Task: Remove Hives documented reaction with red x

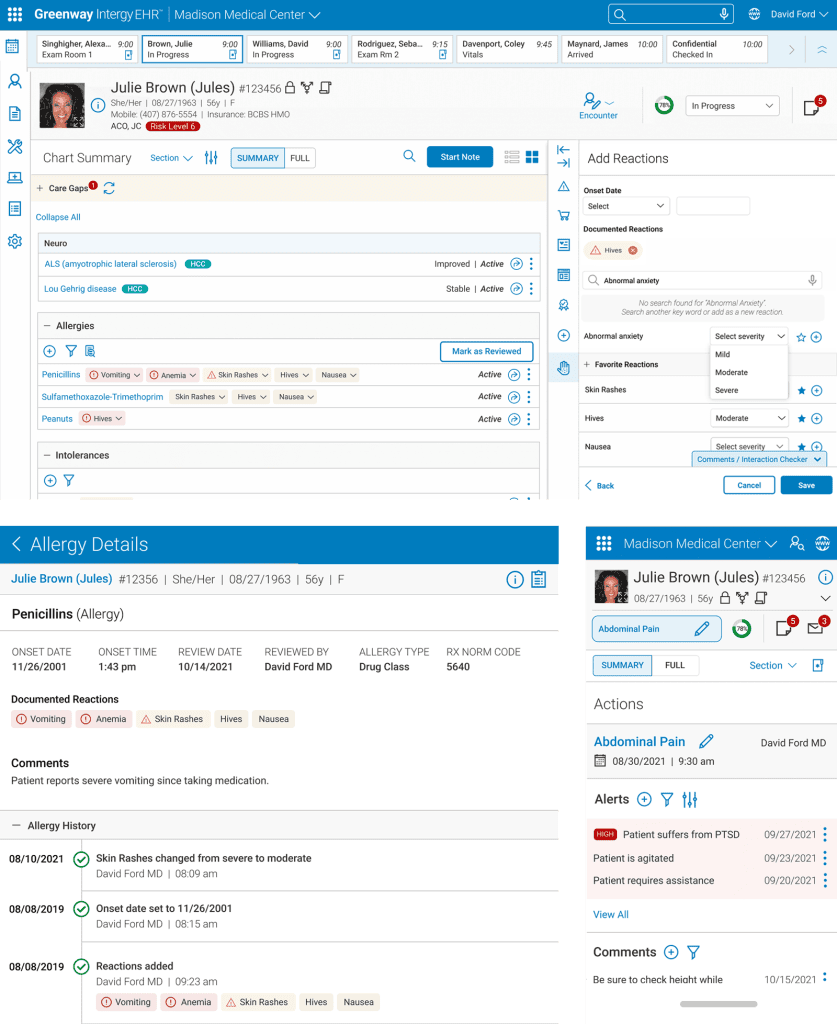Action: click(x=633, y=250)
